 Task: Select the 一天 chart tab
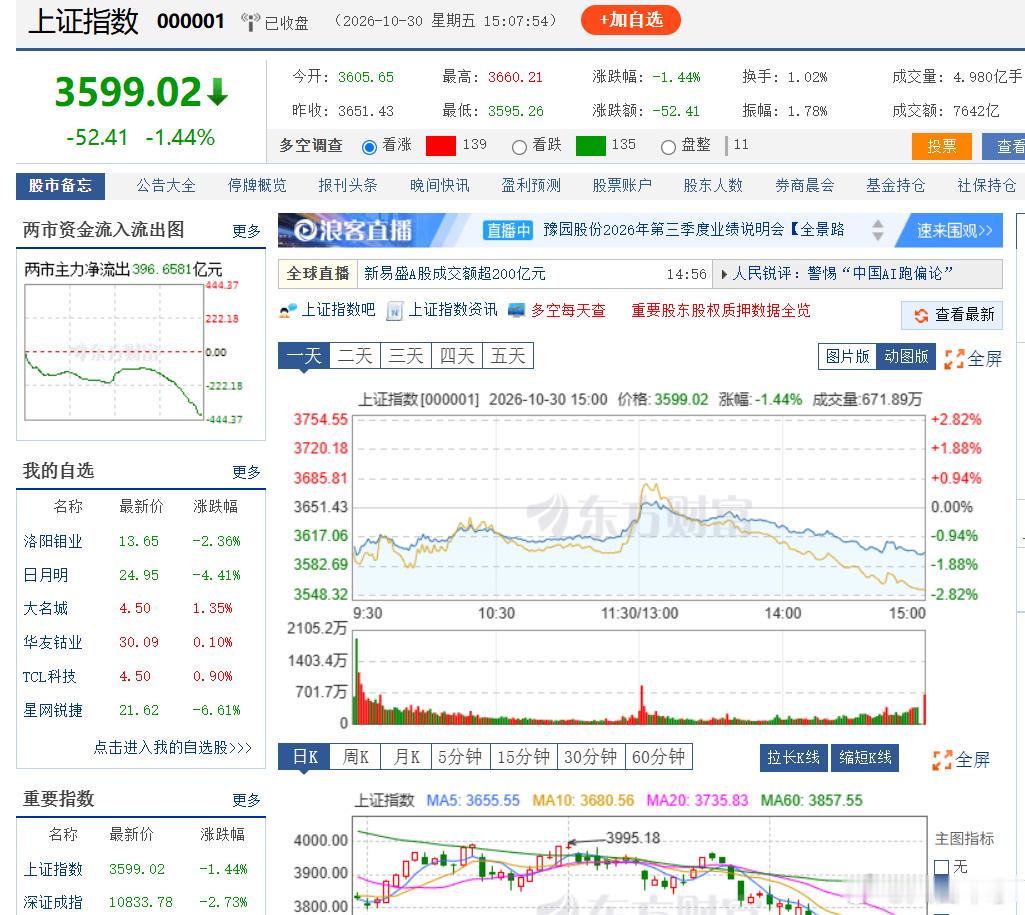pos(304,356)
